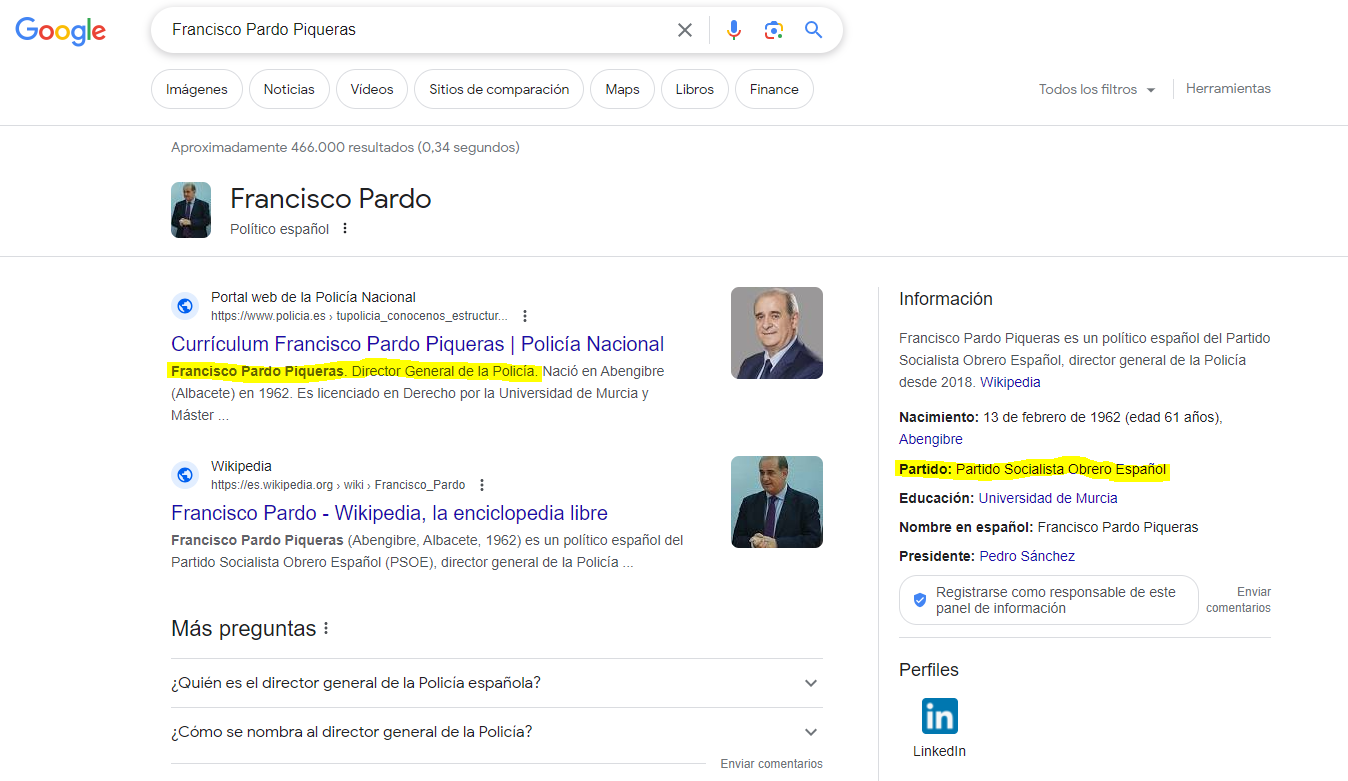The image size is (1348, 781).
Task: Expand ¿Cómo se nombra al director general de la Policía?
Action: (497, 732)
